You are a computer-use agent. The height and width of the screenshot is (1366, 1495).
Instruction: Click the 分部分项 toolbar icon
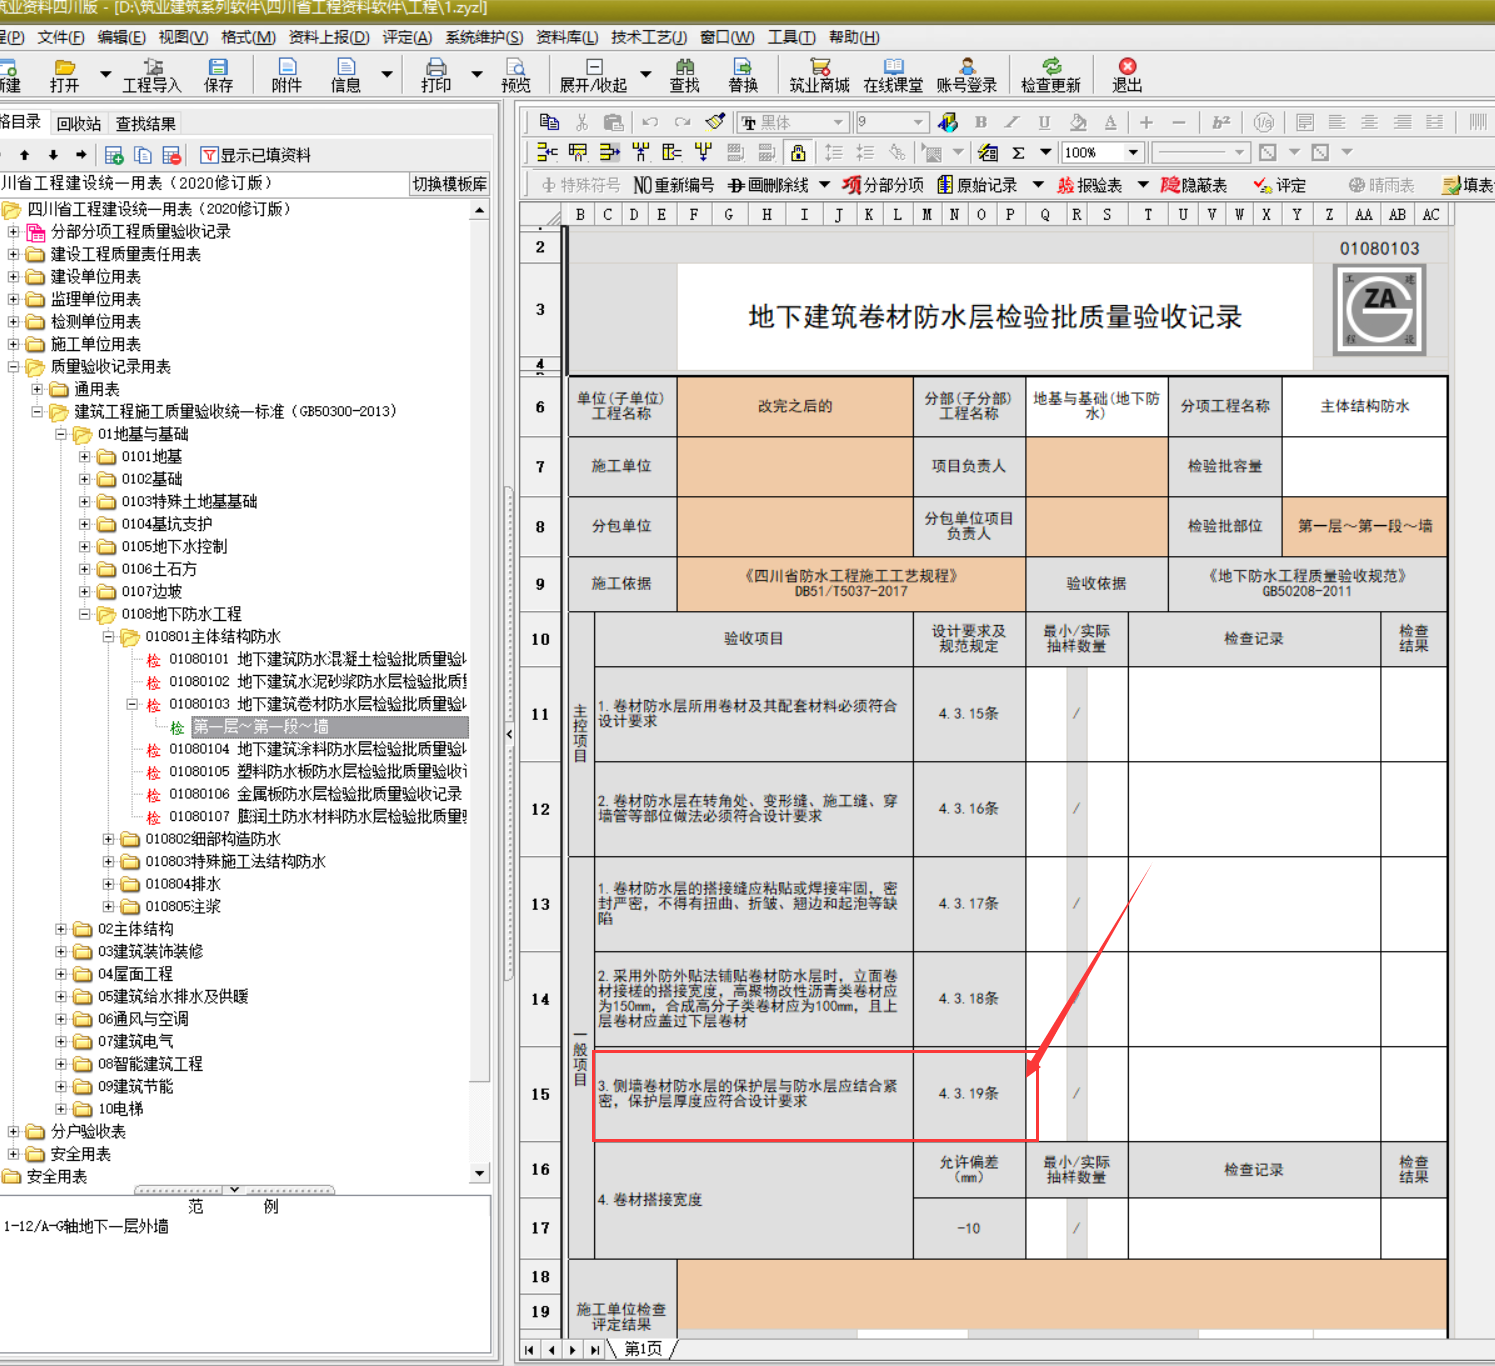tap(883, 185)
